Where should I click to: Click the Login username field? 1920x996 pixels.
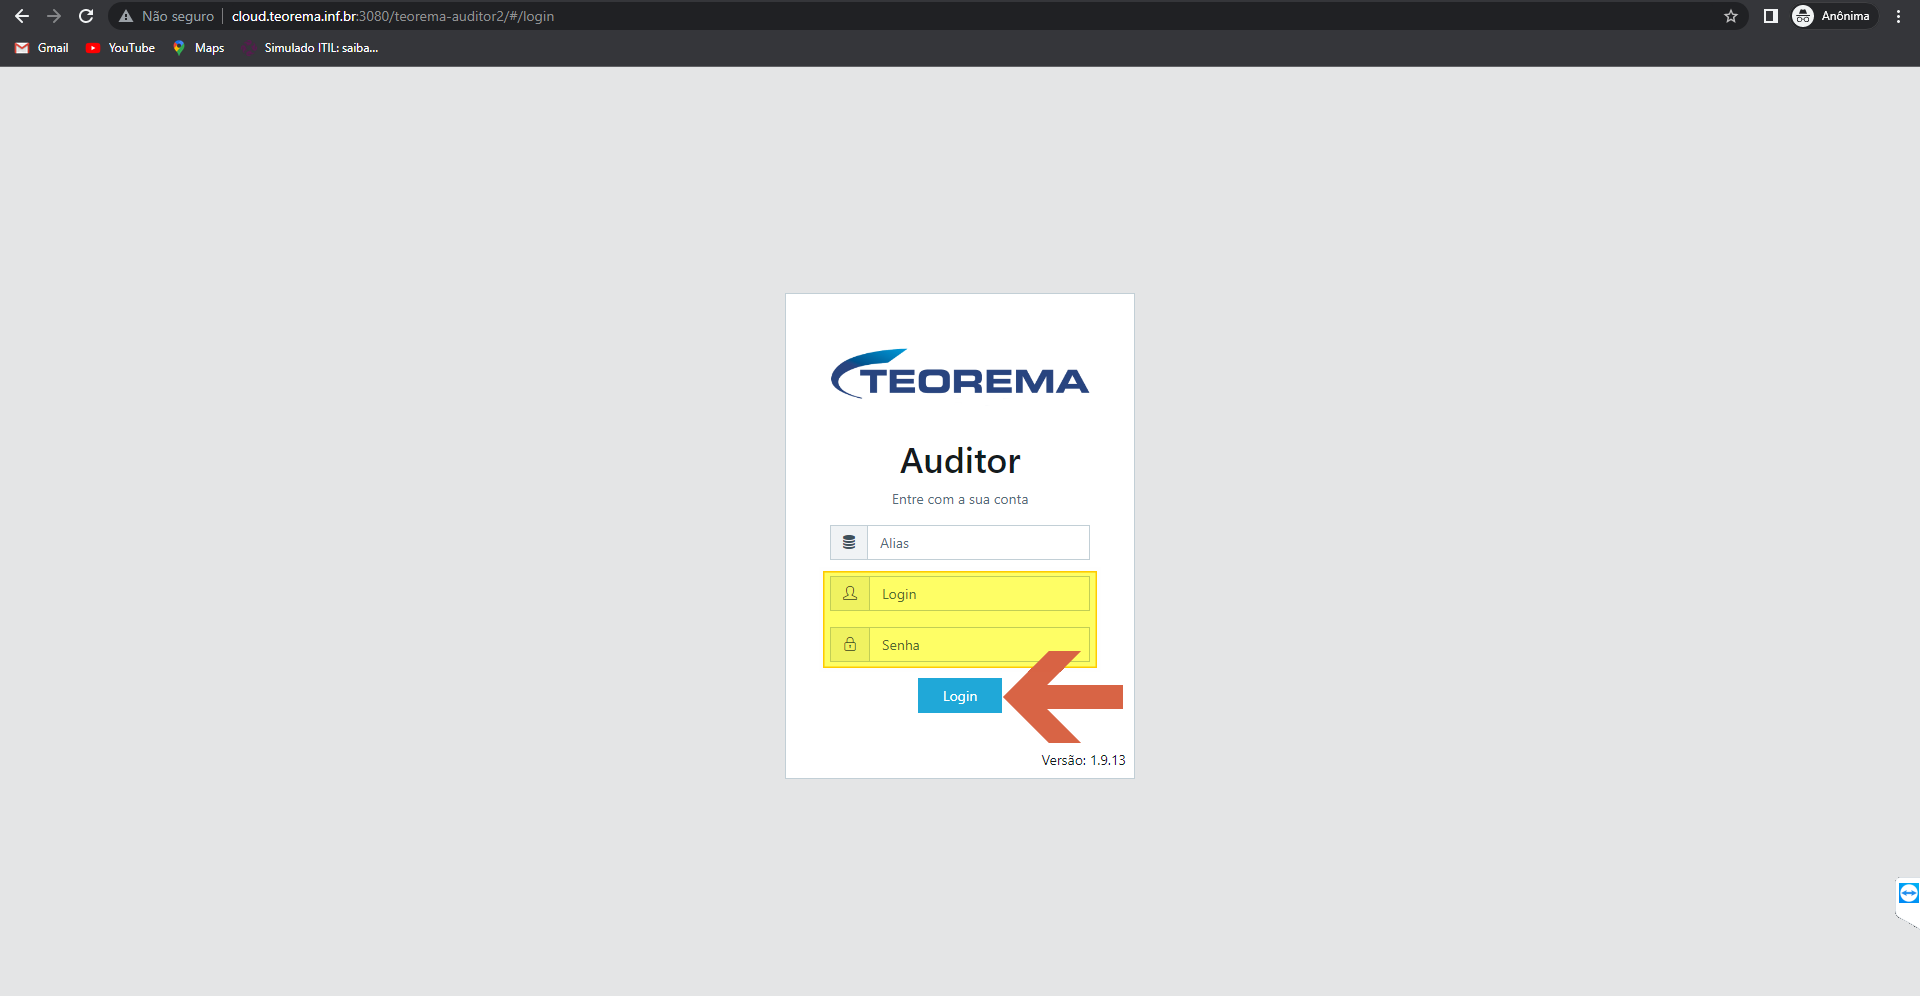(x=979, y=594)
